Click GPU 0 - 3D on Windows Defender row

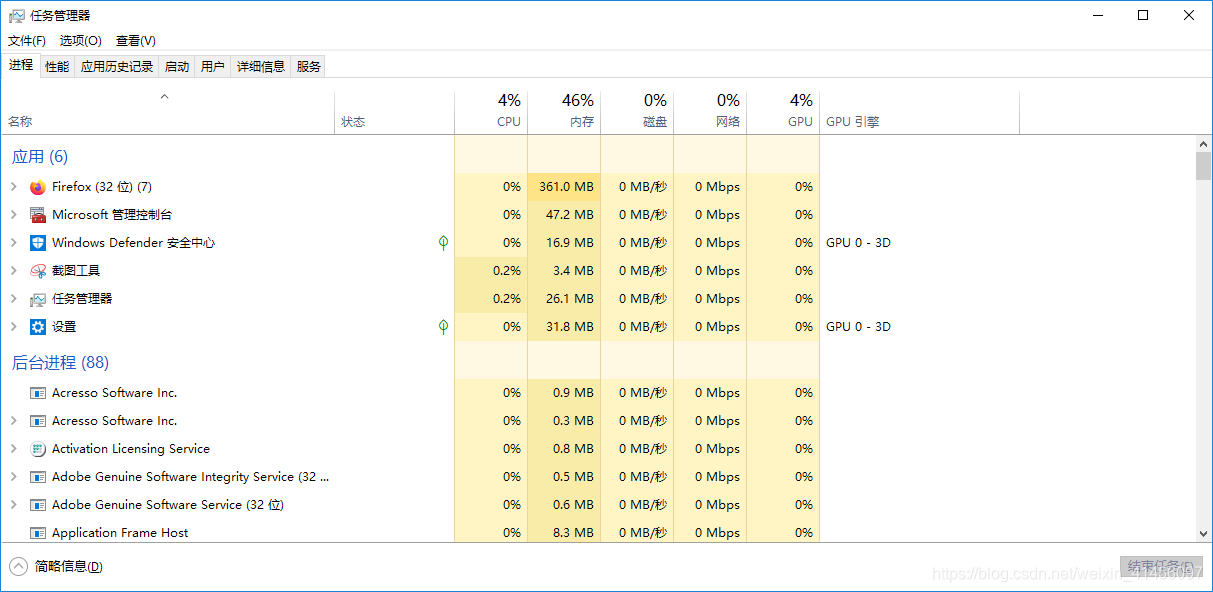(858, 243)
